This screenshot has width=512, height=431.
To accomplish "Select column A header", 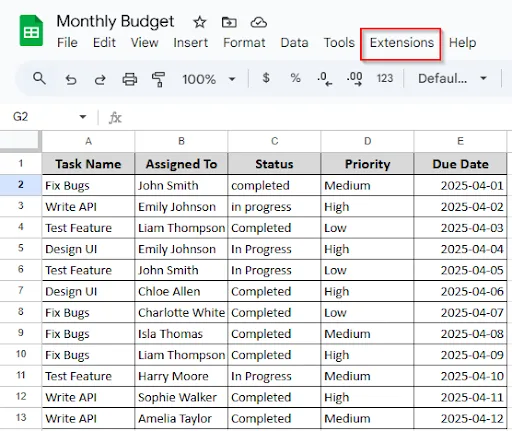I will pos(88,141).
